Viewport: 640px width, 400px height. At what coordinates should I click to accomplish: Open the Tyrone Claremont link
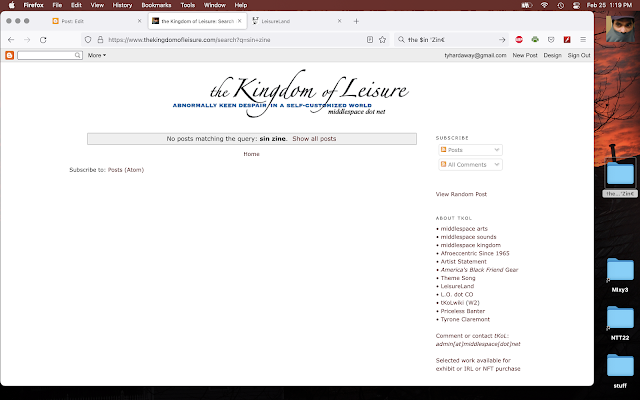coord(465,319)
